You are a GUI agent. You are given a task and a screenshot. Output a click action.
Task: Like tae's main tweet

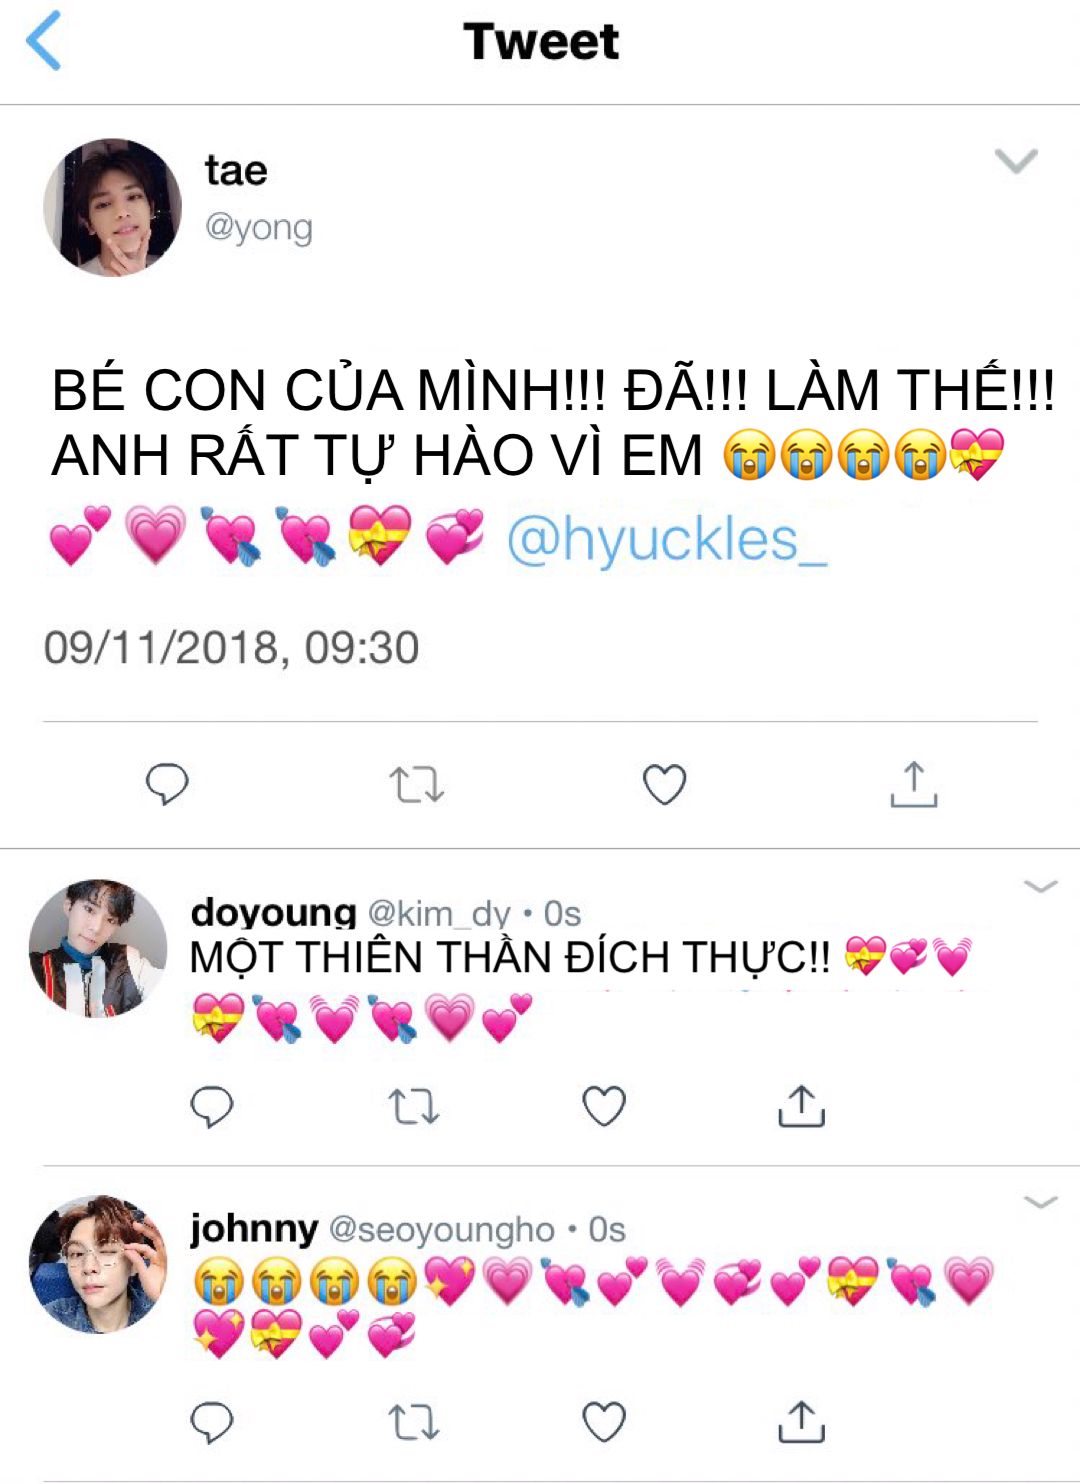coord(664,785)
